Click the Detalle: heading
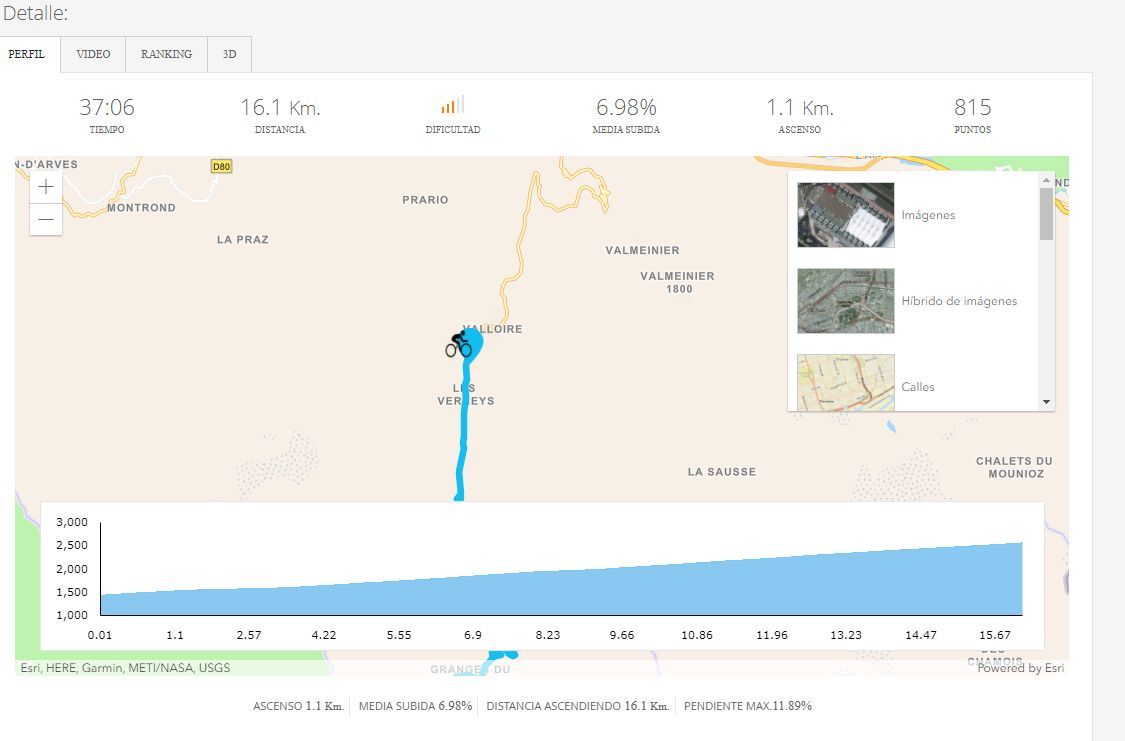The height and width of the screenshot is (741, 1125). [35, 13]
